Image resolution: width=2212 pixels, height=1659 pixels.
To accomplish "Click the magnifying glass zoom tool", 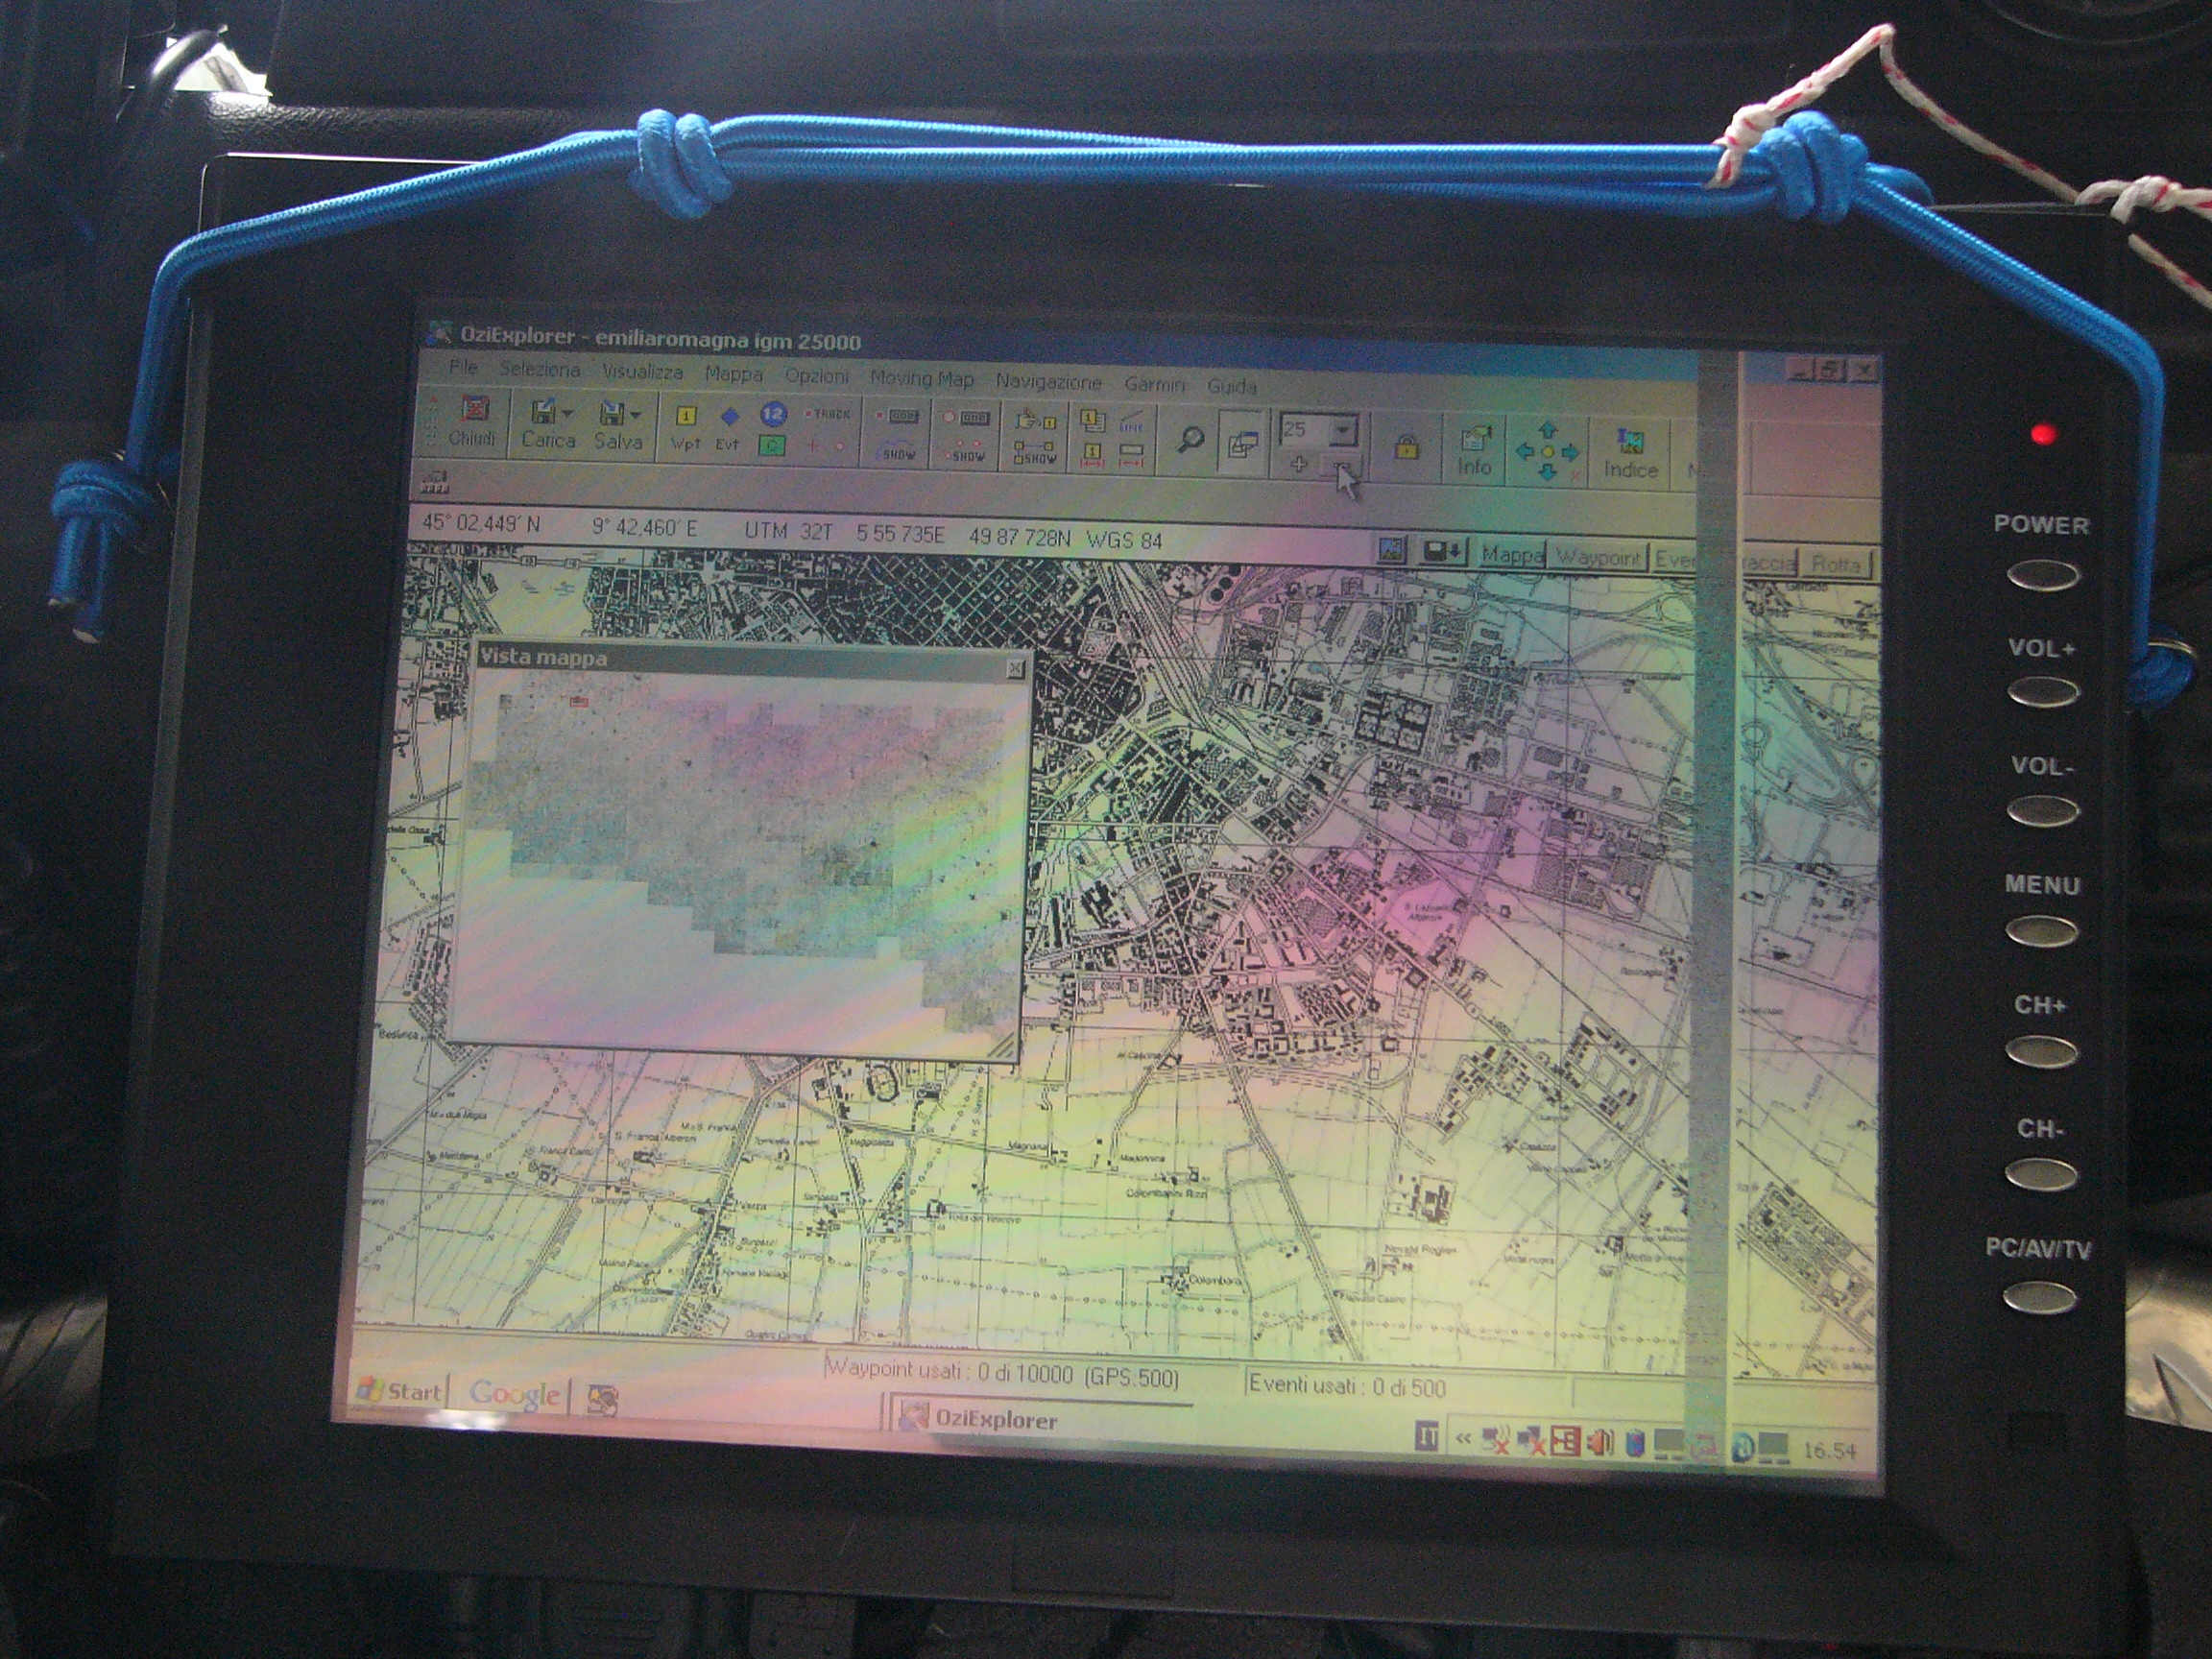I will (x=1190, y=440).
